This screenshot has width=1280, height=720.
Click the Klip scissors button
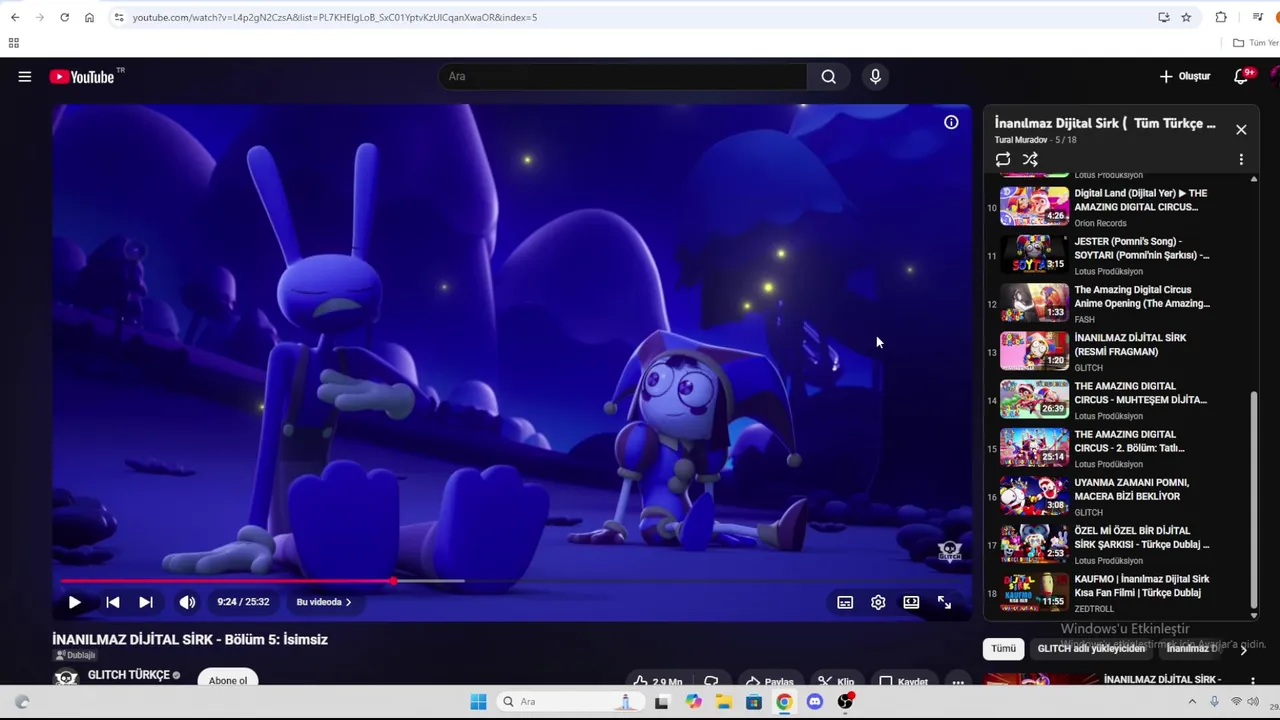[x=836, y=681]
